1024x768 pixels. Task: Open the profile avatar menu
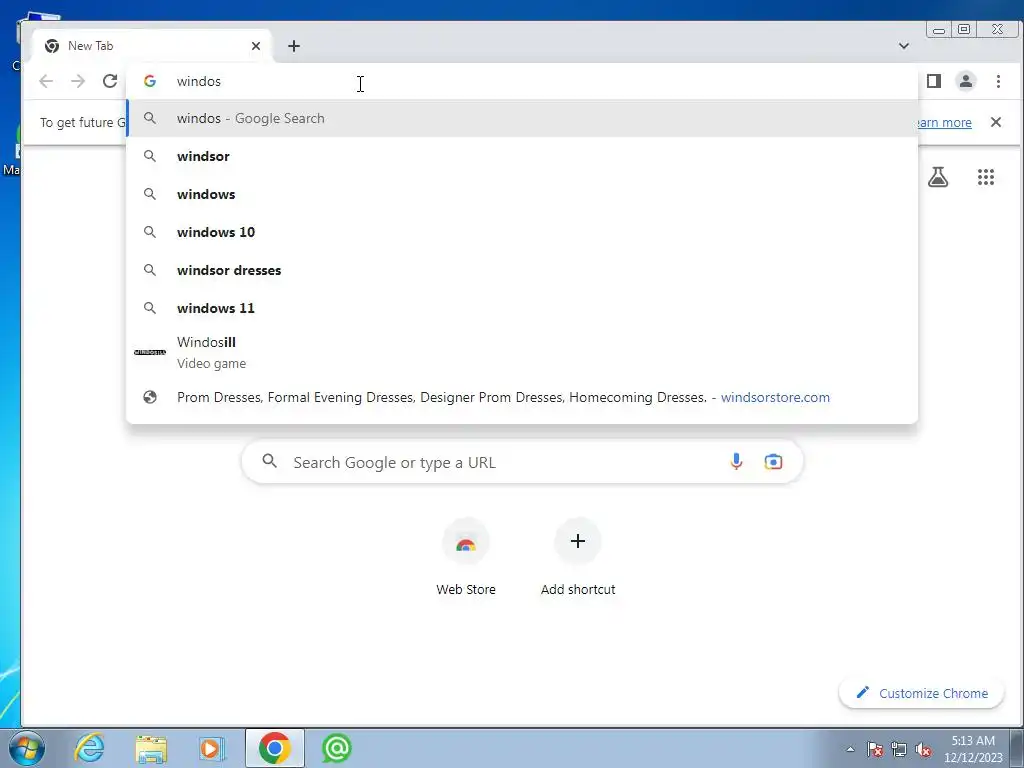point(965,81)
